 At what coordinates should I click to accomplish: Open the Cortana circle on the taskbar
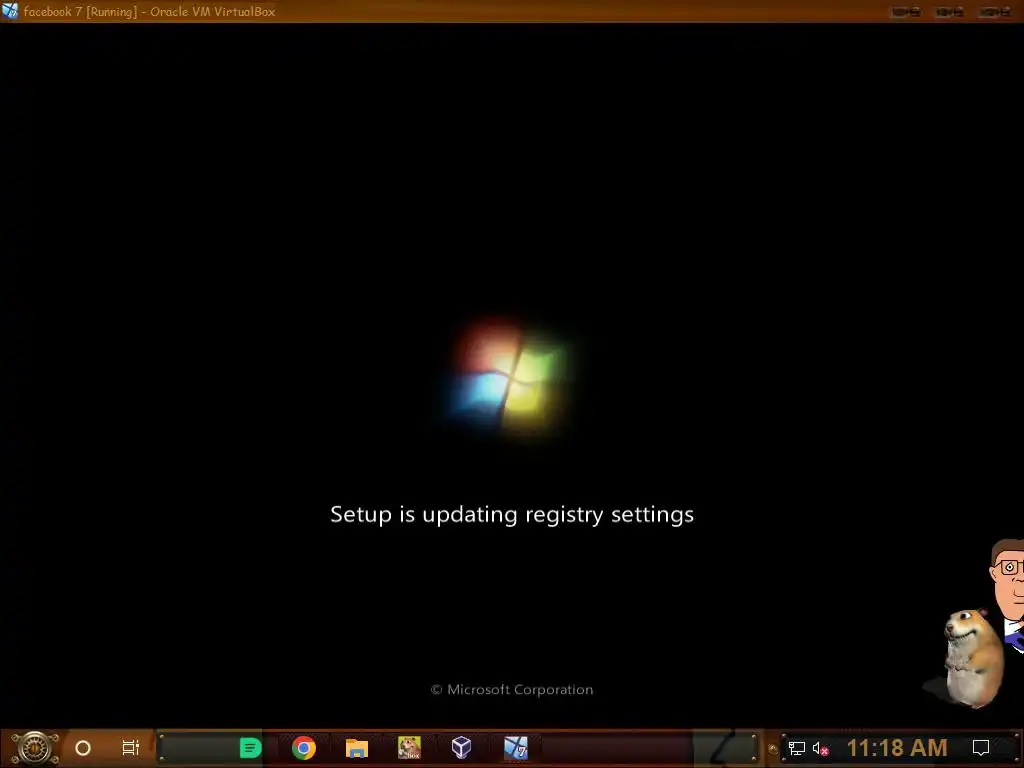83,748
